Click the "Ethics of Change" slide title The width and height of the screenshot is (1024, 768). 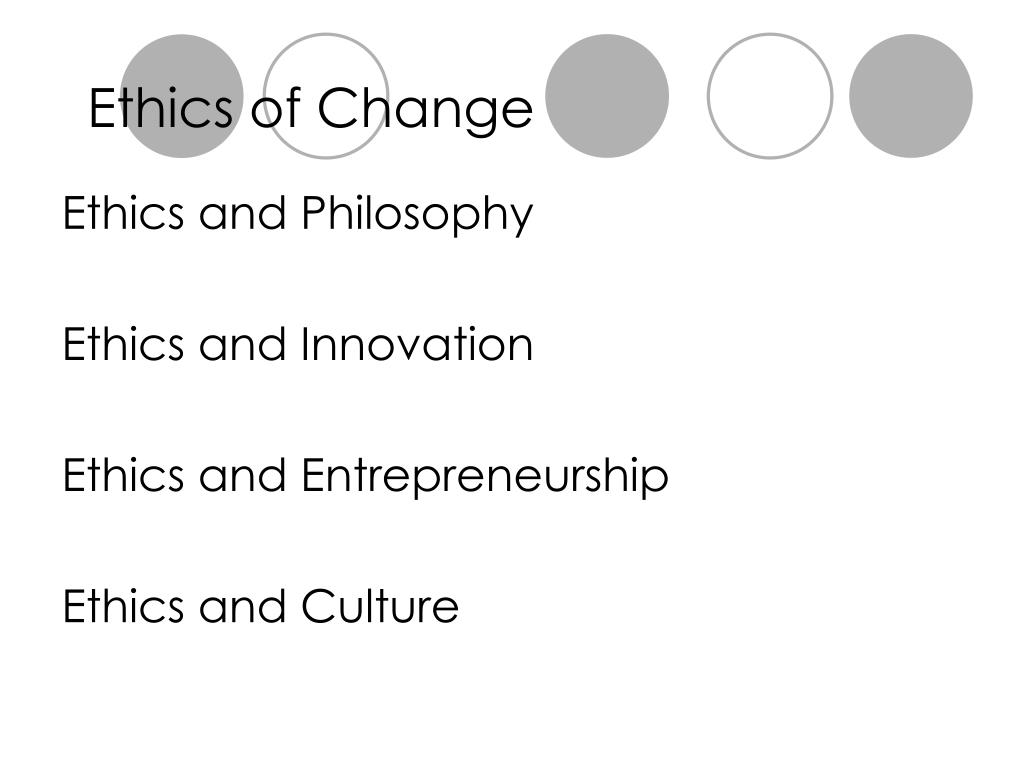[x=311, y=109]
